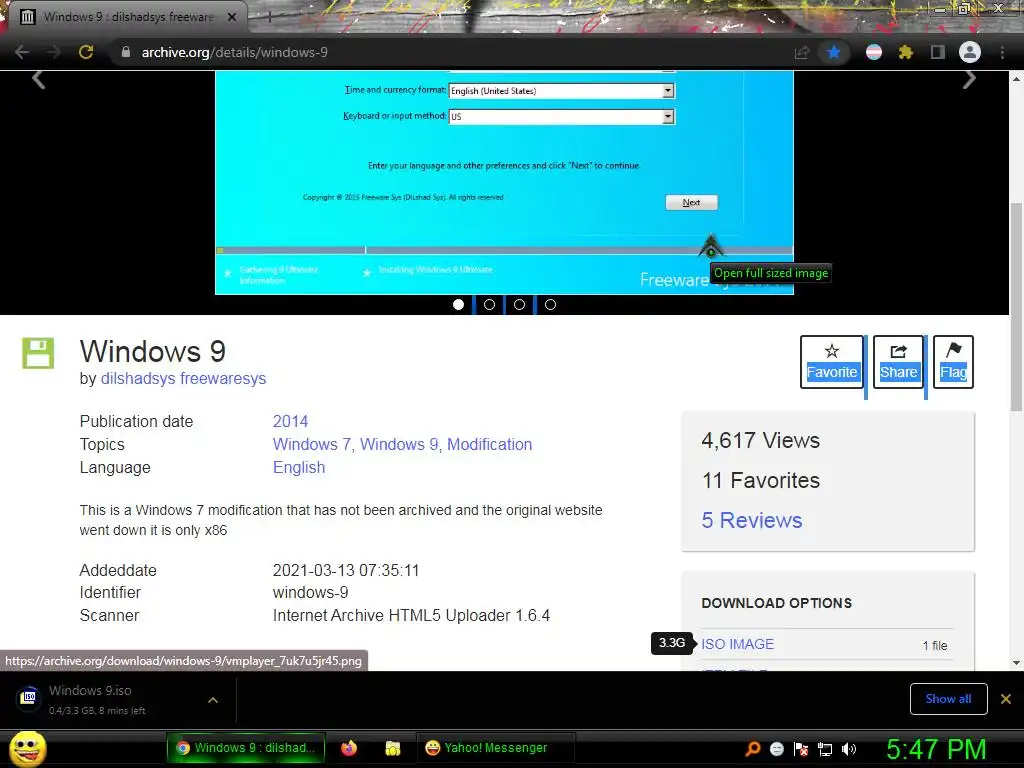This screenshot has width=1024, height=768.
Task: Open the English language link
Action: (x=298, y=468)
